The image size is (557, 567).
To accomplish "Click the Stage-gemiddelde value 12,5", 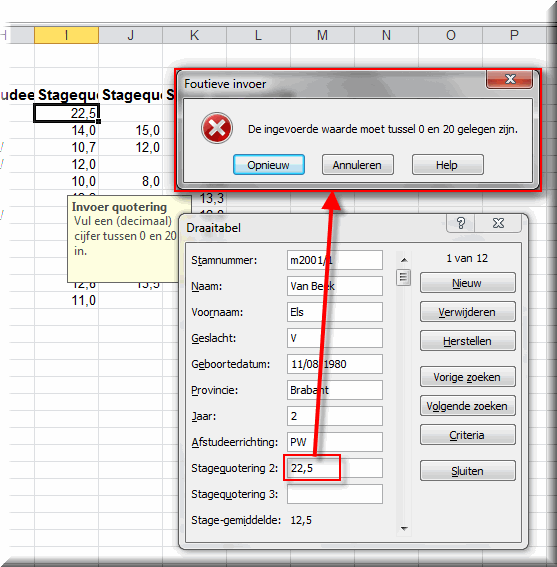I will point(301,520).
